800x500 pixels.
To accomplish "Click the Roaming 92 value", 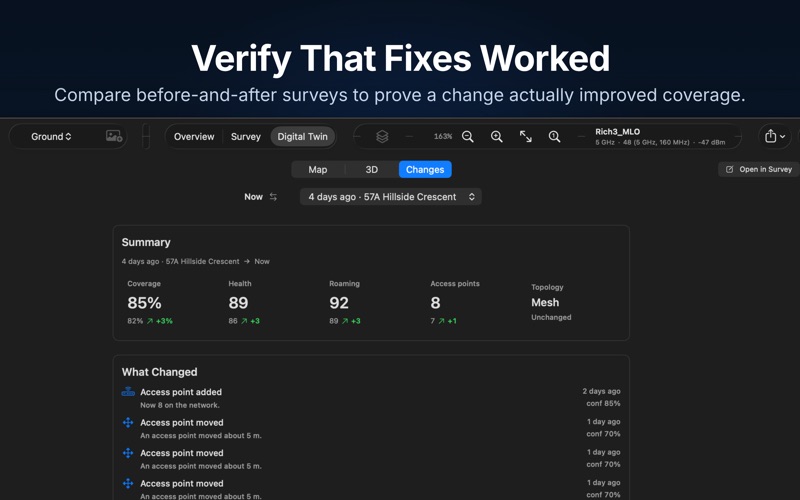I will [339, 303].
